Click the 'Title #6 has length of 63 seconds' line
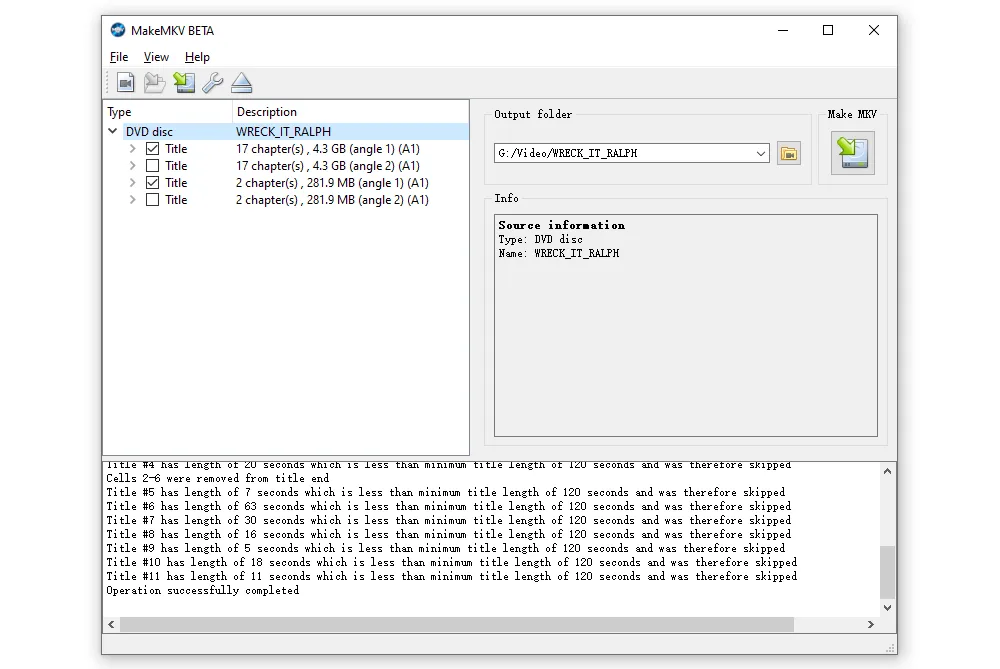The image size is (1000, 669). coord(448,506)
